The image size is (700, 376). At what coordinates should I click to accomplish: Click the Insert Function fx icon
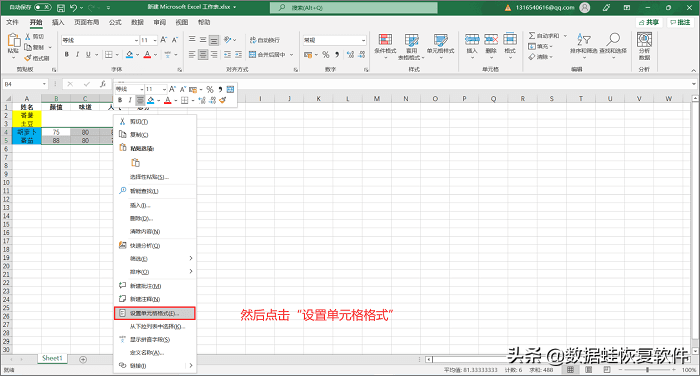point(103,84)
